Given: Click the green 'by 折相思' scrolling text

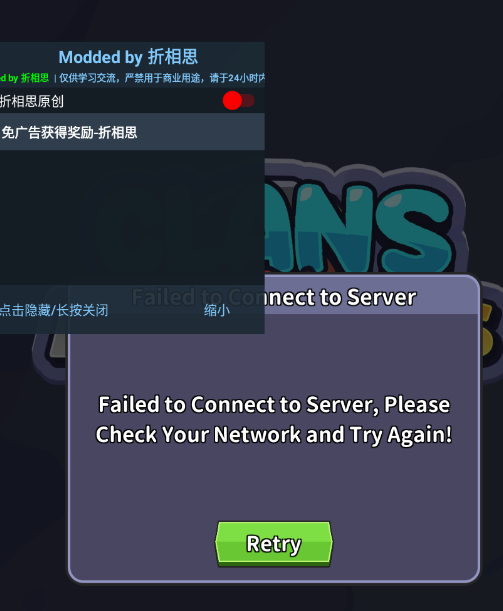Looking at the screenshot, I should (24, 78).
